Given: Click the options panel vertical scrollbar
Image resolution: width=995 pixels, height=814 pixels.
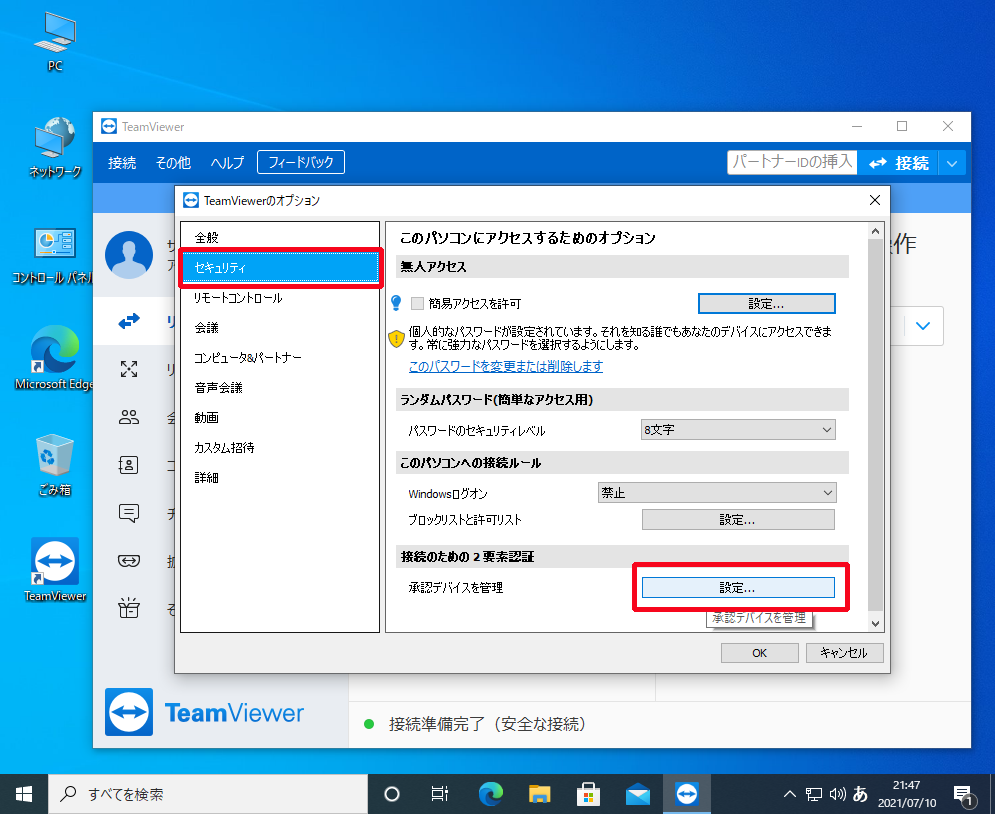Looking at the screenshot, I should click(x=876, y=420).
